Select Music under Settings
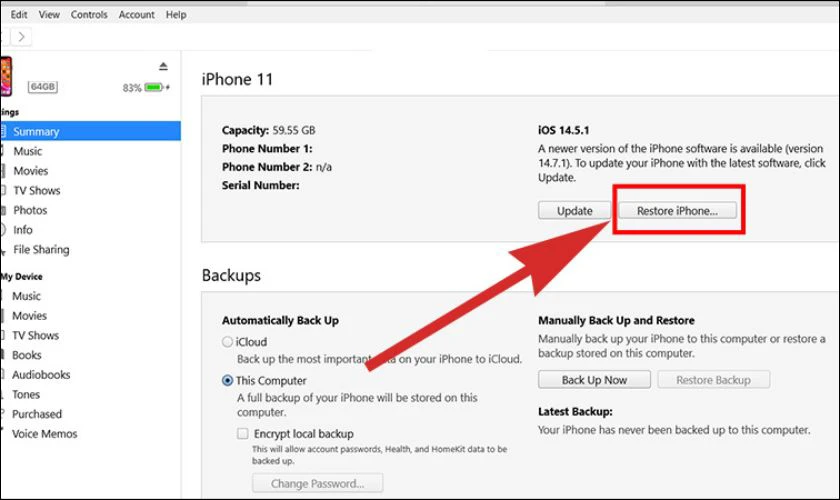This screenshot has height=500, width=840. [x=28, y=151]
